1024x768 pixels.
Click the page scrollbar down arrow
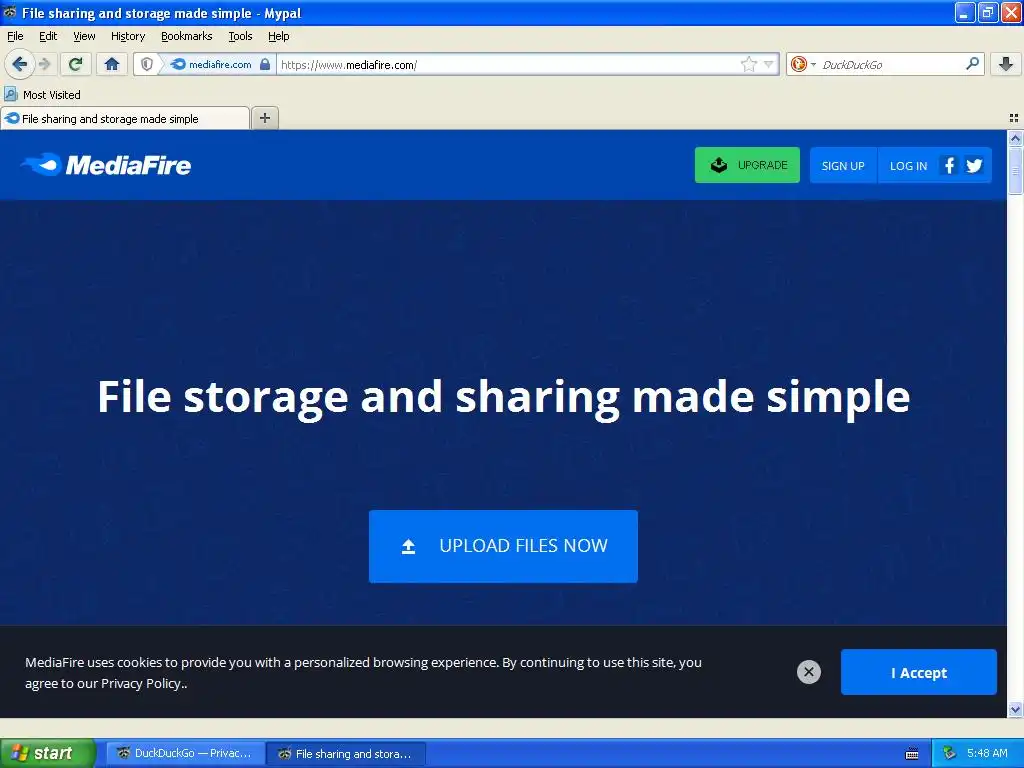pyautogui.click(x=1015, y=710)
